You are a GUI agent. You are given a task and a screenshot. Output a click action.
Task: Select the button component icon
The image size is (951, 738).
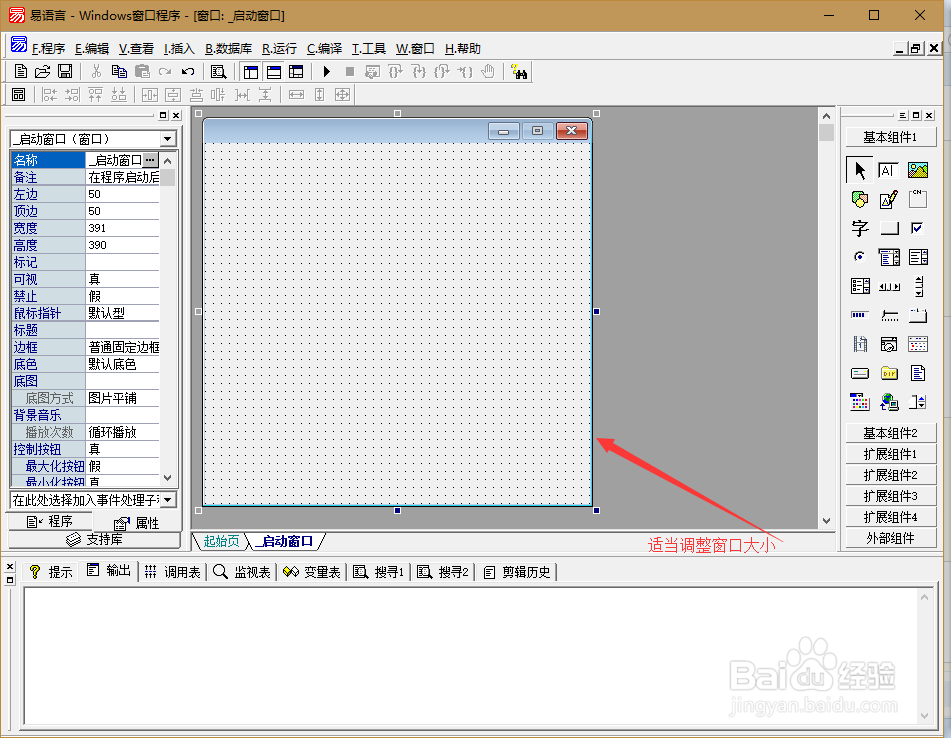(x=889, y=228)
